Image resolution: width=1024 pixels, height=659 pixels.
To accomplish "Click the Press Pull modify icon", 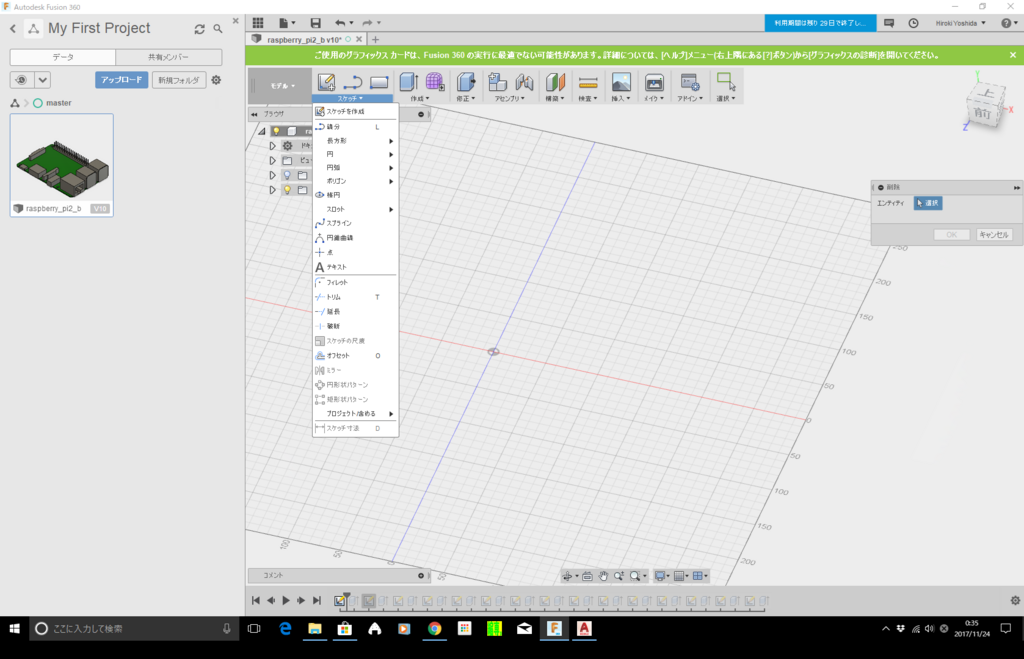I will pyautogui.click(x=466, y=82).
